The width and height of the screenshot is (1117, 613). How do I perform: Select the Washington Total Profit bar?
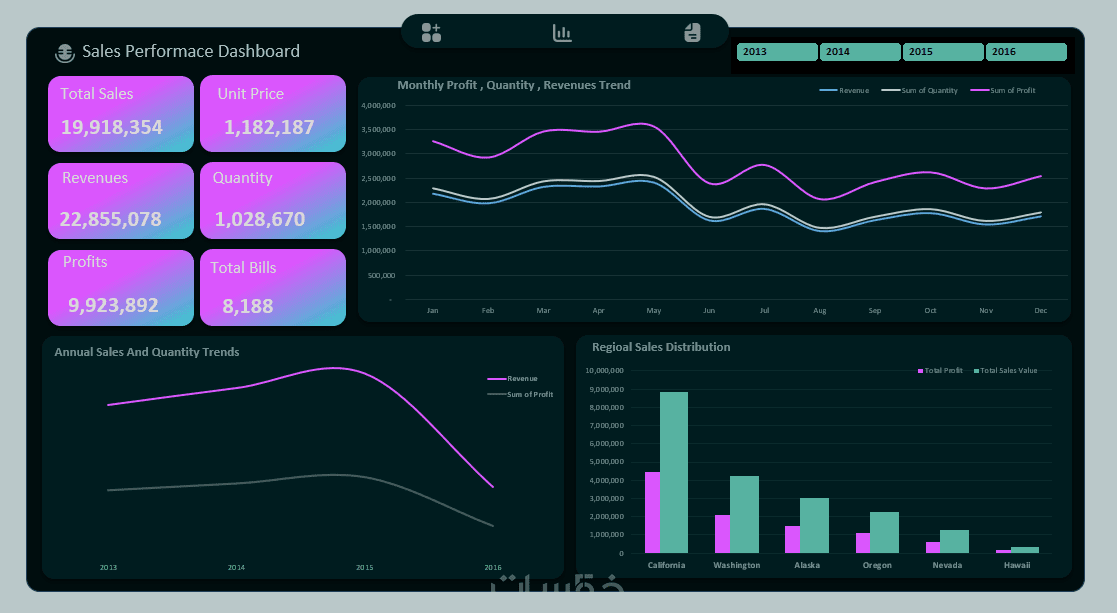coord(722,534)
